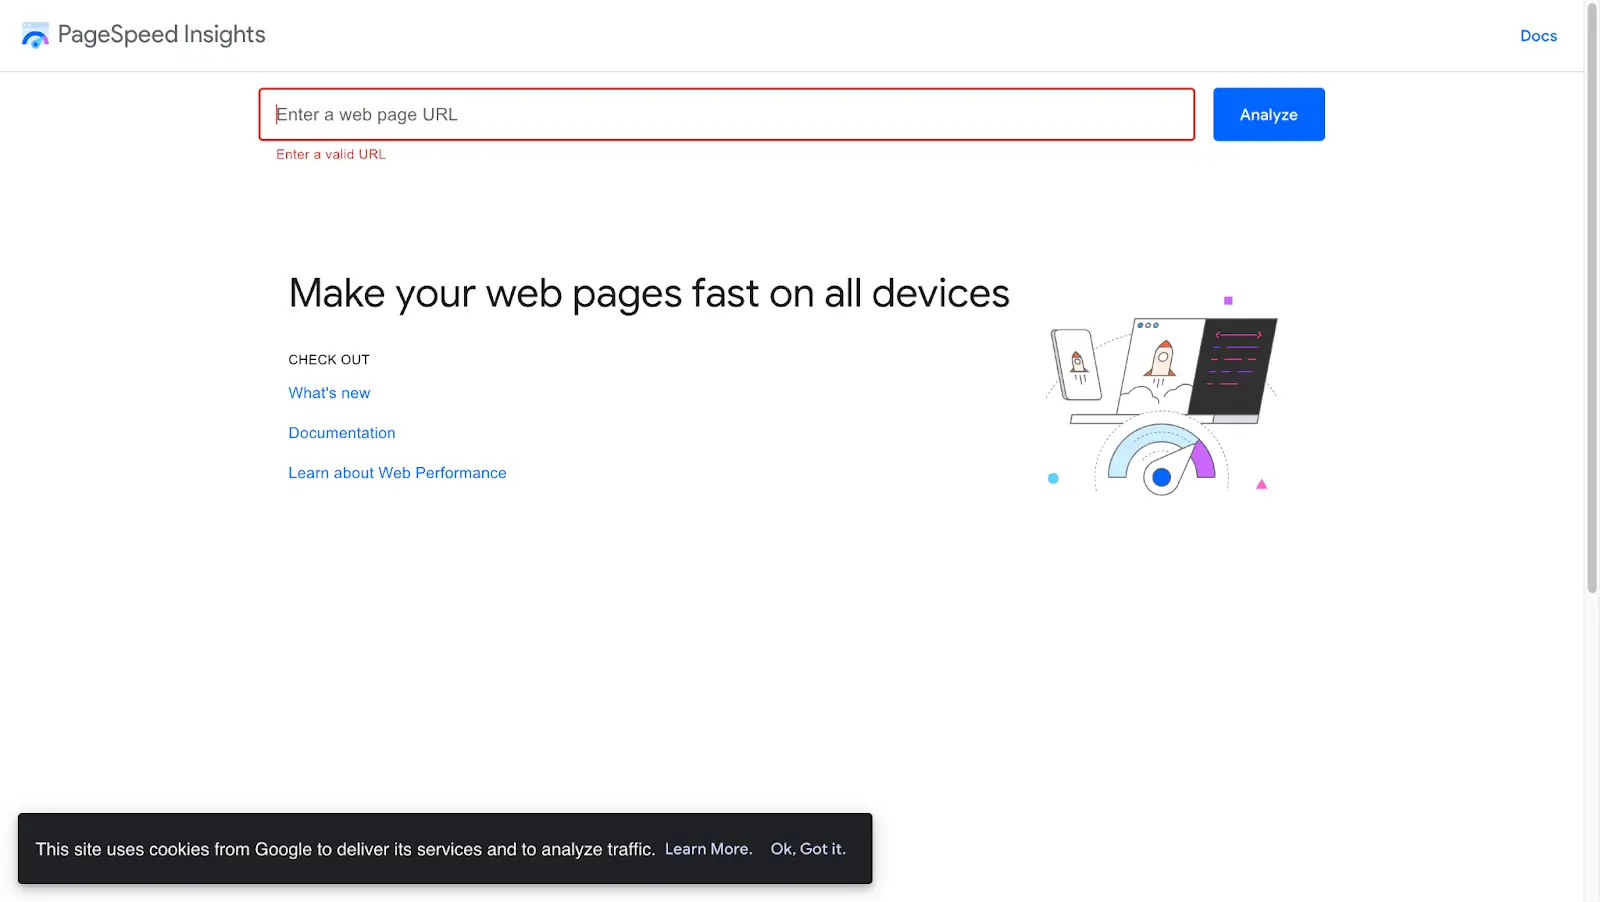Click the rocket and speedometer illustration
Image resolution: width=1600 pixels, height=902 pixels.
coord(1161,396)
